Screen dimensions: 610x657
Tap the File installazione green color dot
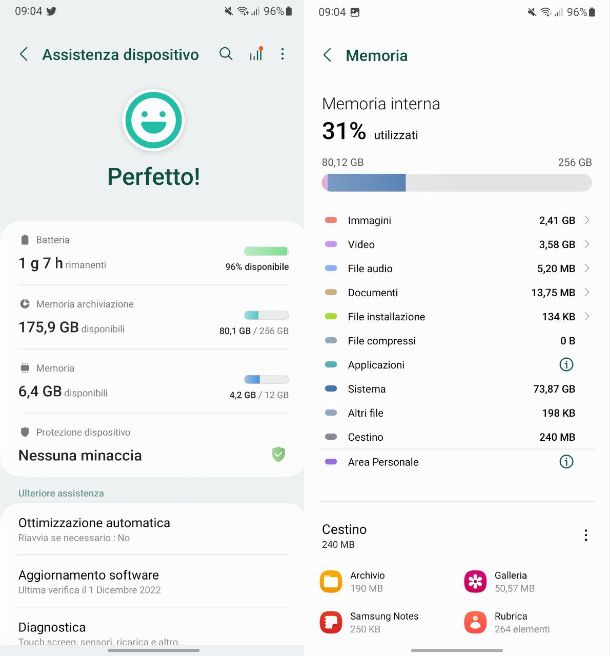[x=331, y=316]
